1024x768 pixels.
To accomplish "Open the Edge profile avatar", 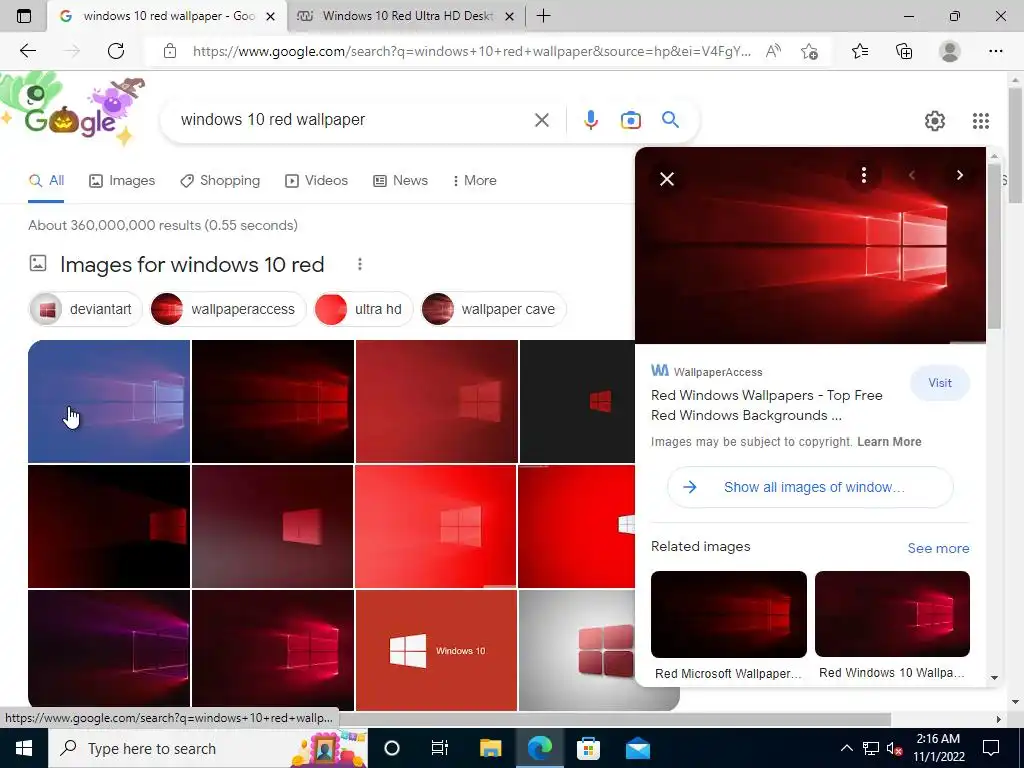I will pyautogui.click(x=950, y=51).
